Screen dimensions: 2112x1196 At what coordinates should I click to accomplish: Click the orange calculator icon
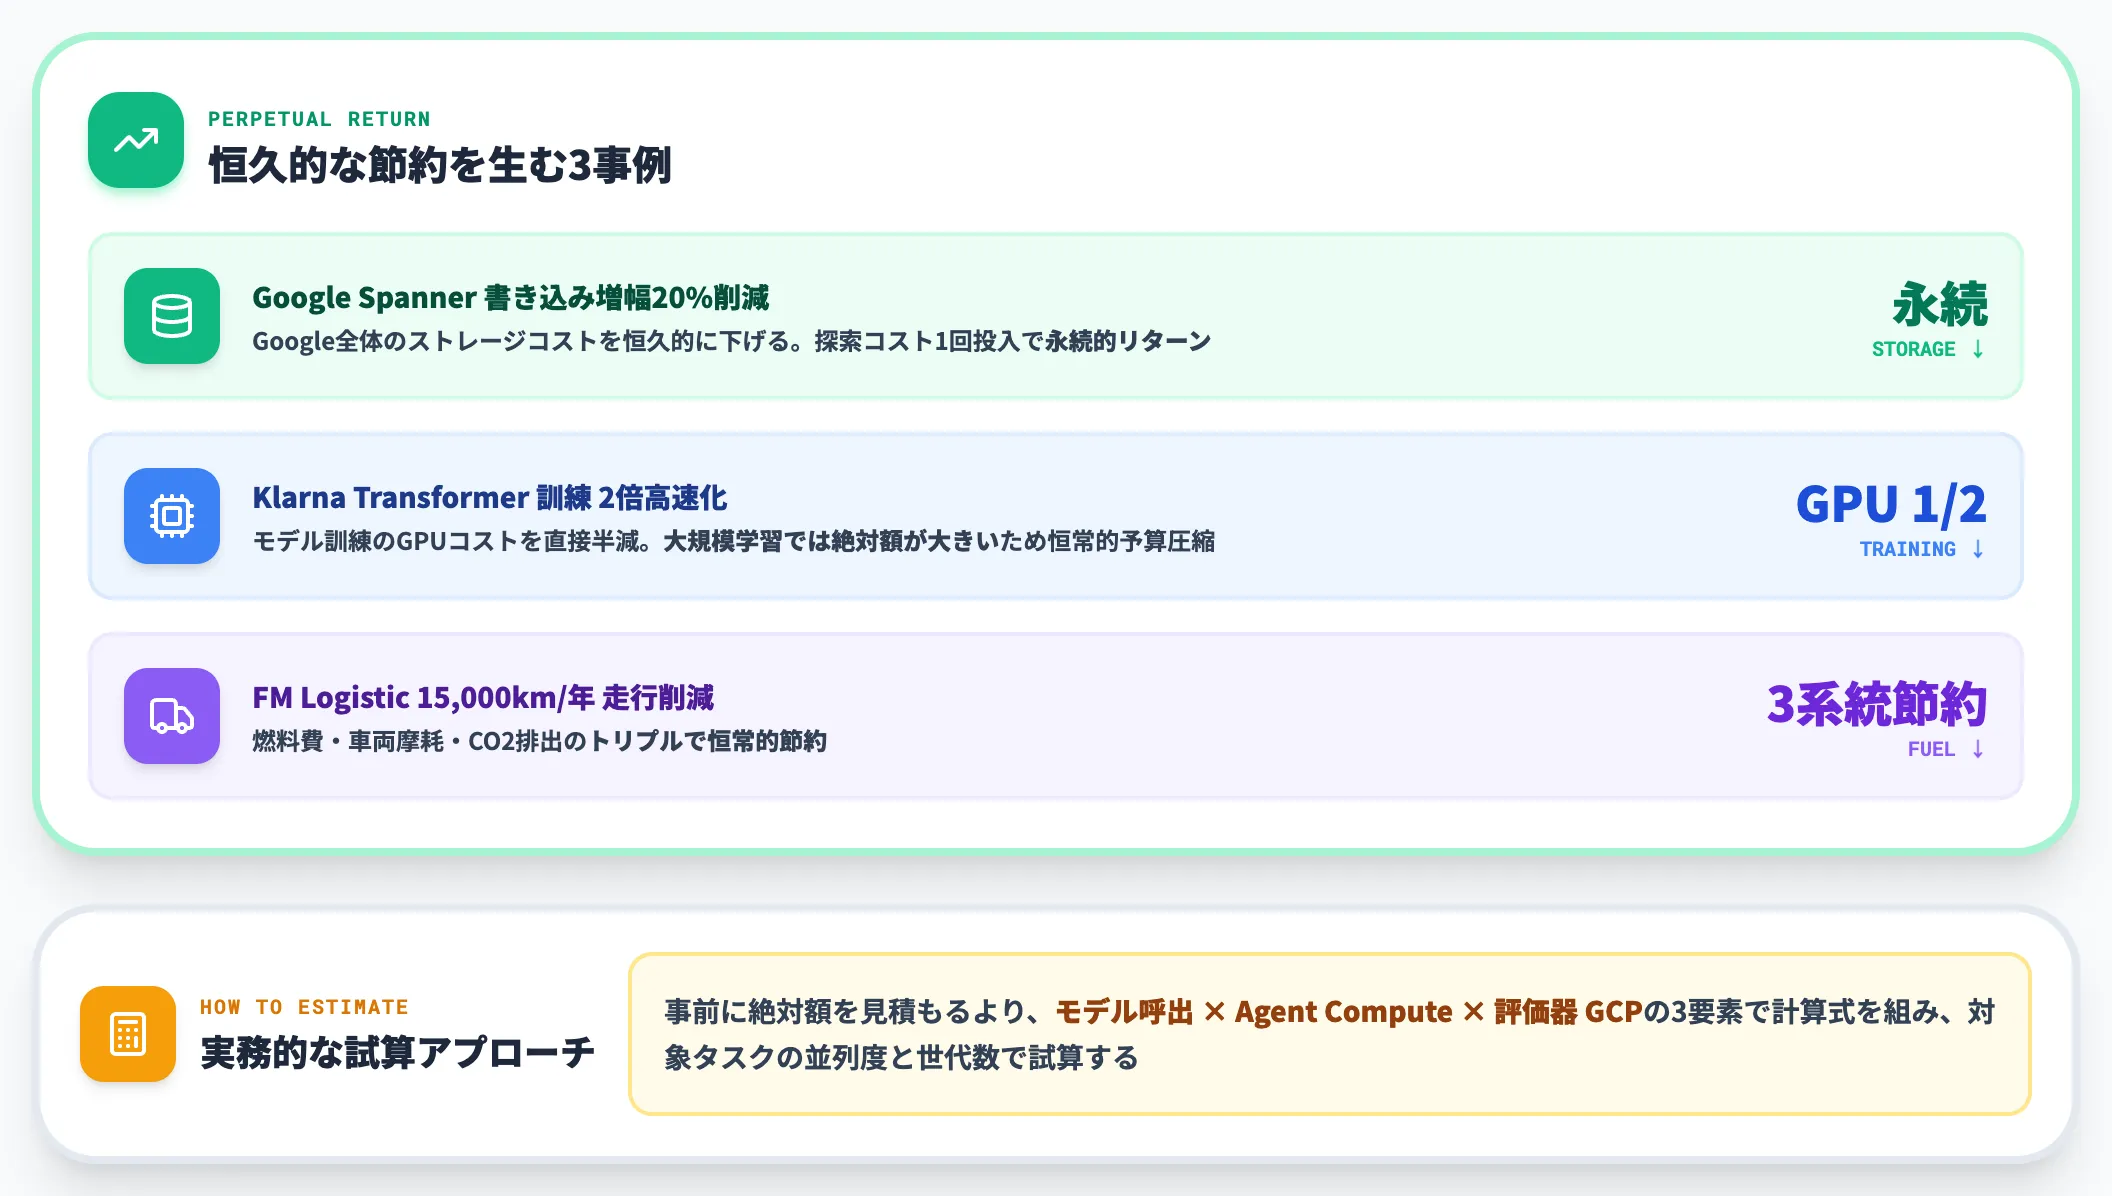click(x=128, y=1034)
